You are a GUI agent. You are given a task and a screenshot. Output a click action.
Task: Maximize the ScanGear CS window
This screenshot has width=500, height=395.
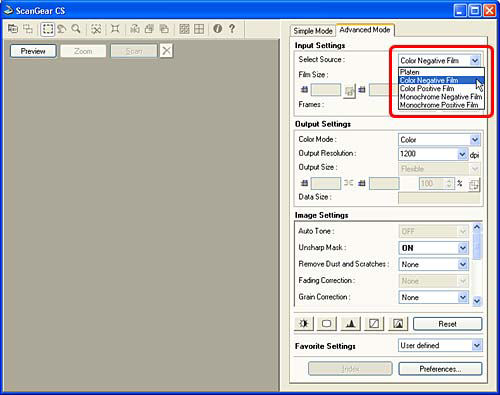tap(475, 11)
